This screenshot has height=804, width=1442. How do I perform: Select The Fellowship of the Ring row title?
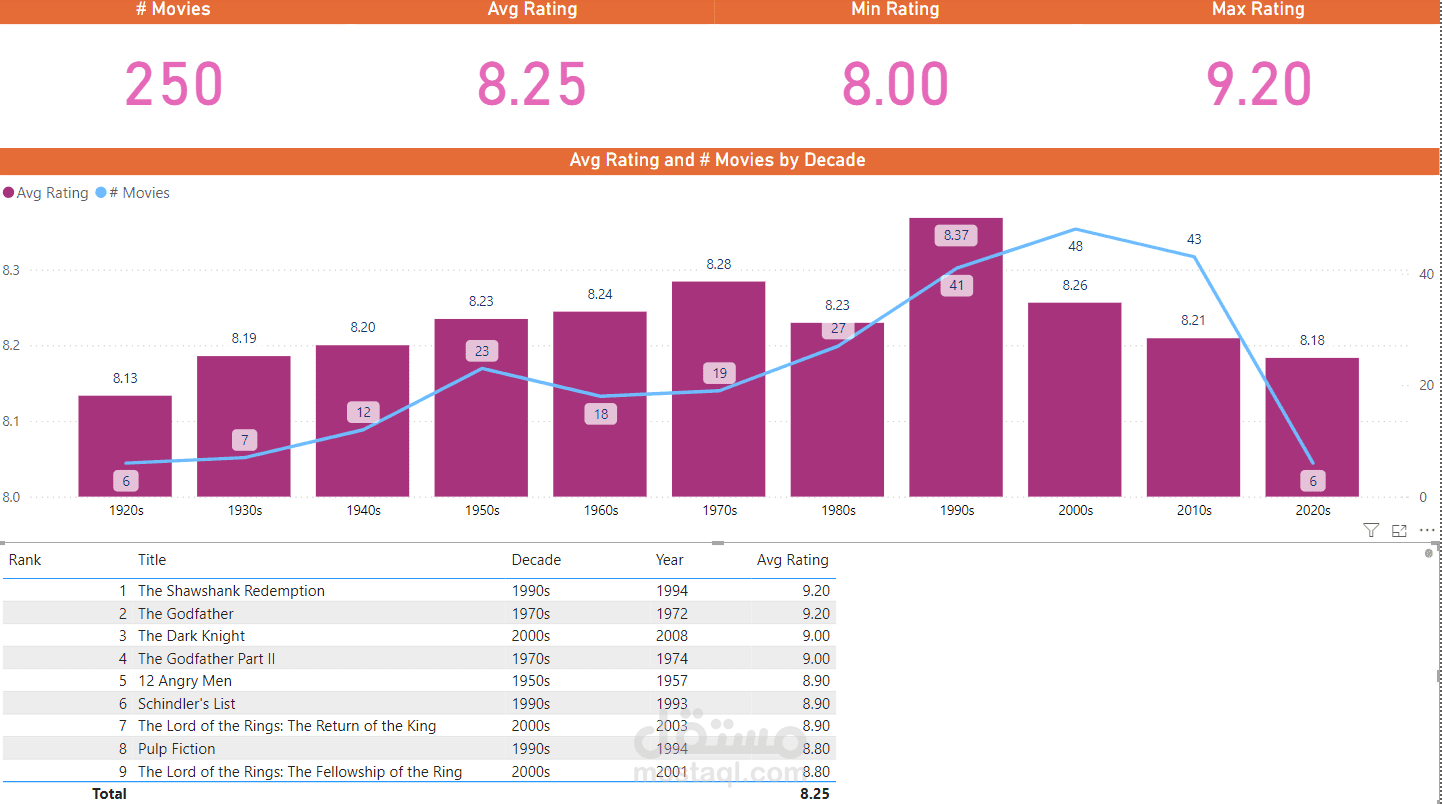pos(300,772)
